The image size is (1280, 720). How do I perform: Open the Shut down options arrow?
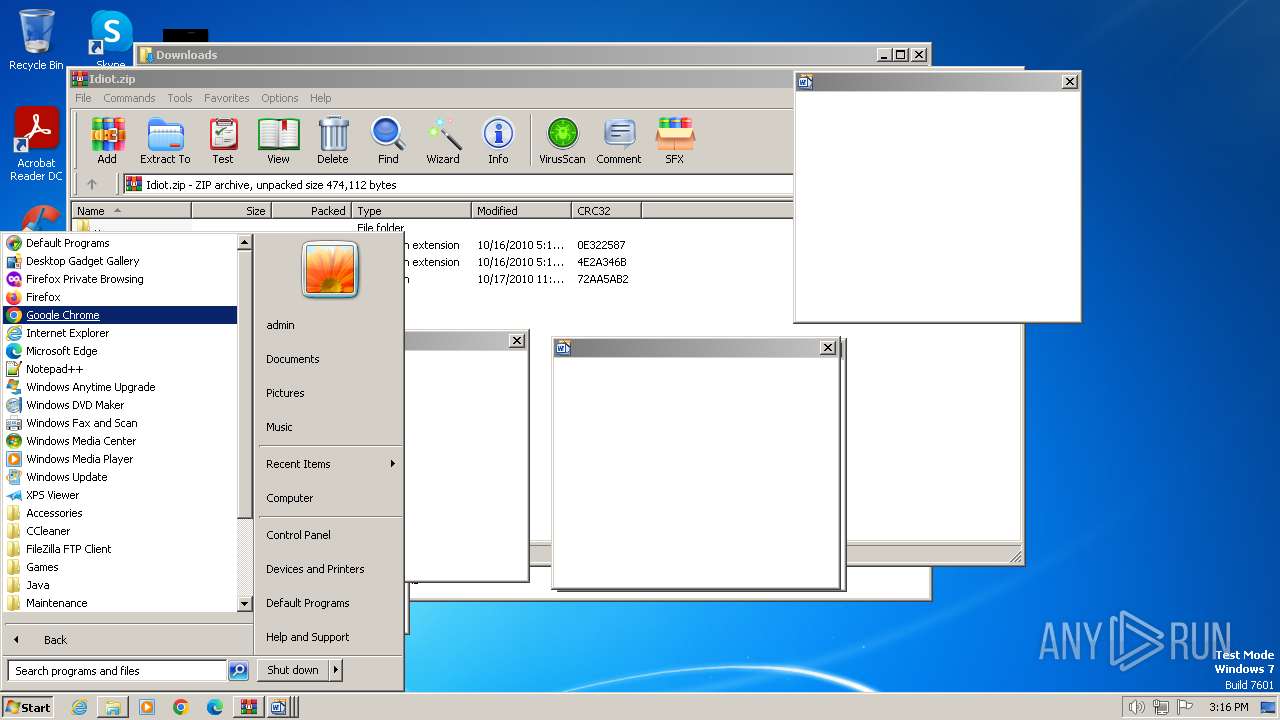(x=335, y=670)
